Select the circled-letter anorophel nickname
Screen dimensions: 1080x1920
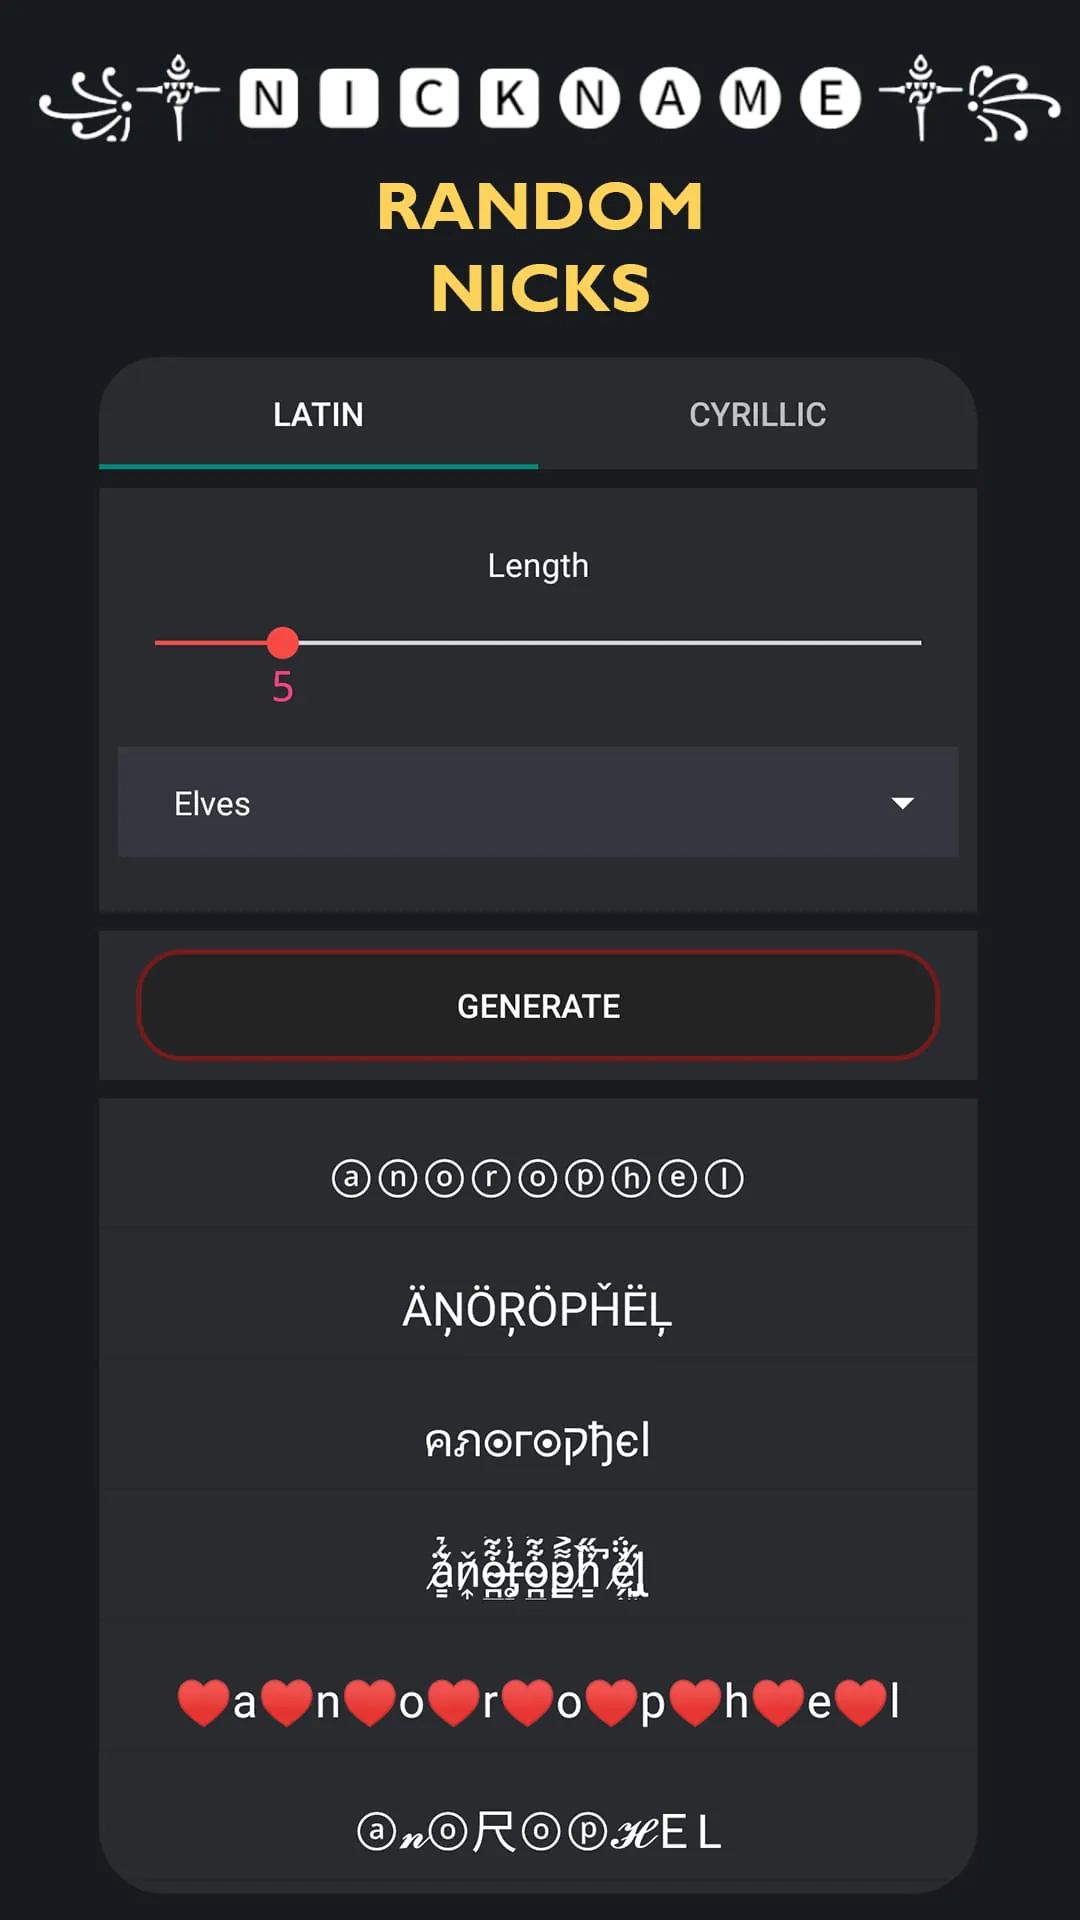pos(538,1177)
